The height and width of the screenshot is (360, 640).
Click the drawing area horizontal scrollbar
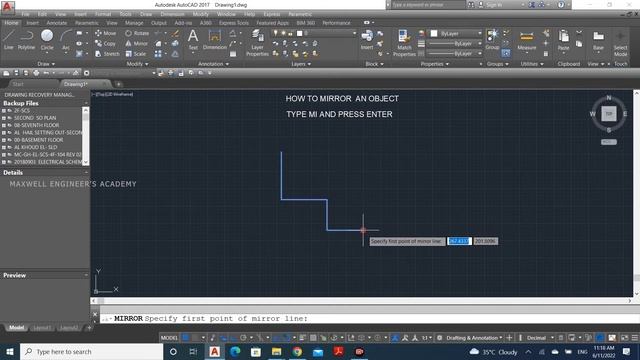[x=361, y=300]
